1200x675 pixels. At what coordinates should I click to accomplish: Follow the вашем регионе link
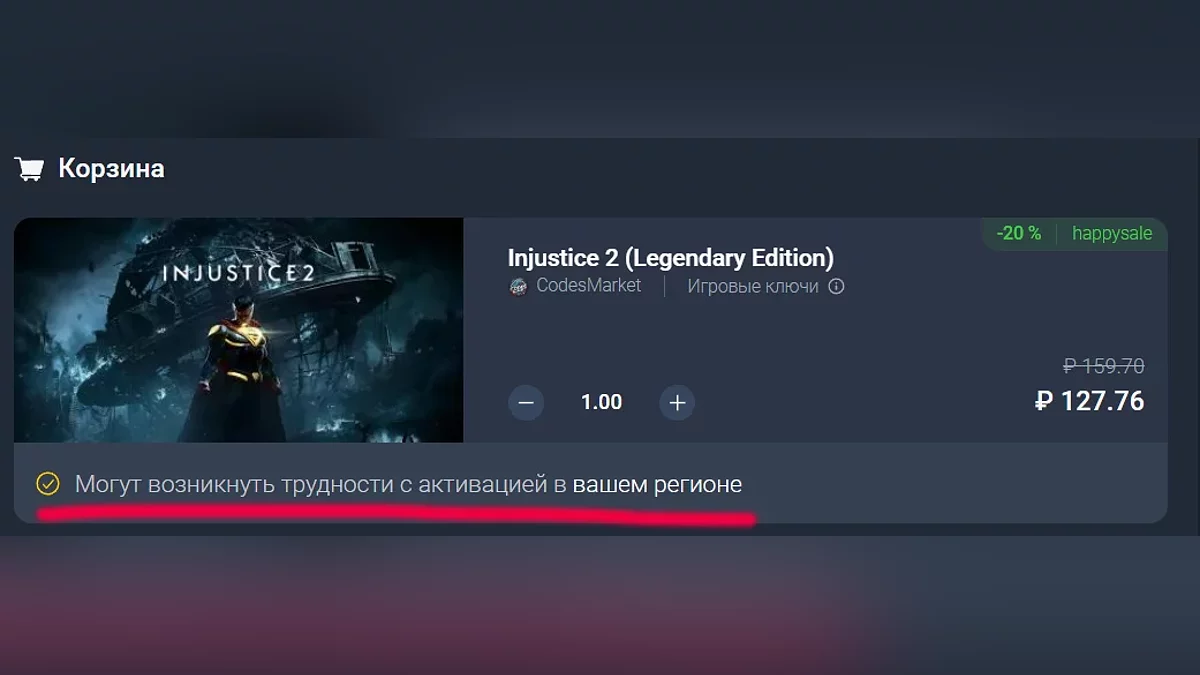(657, 485)
